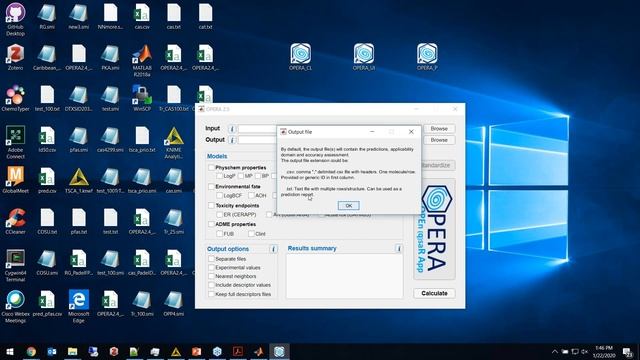
Task: Check the Physchem properties checkbox
Action: click(211, 168)
